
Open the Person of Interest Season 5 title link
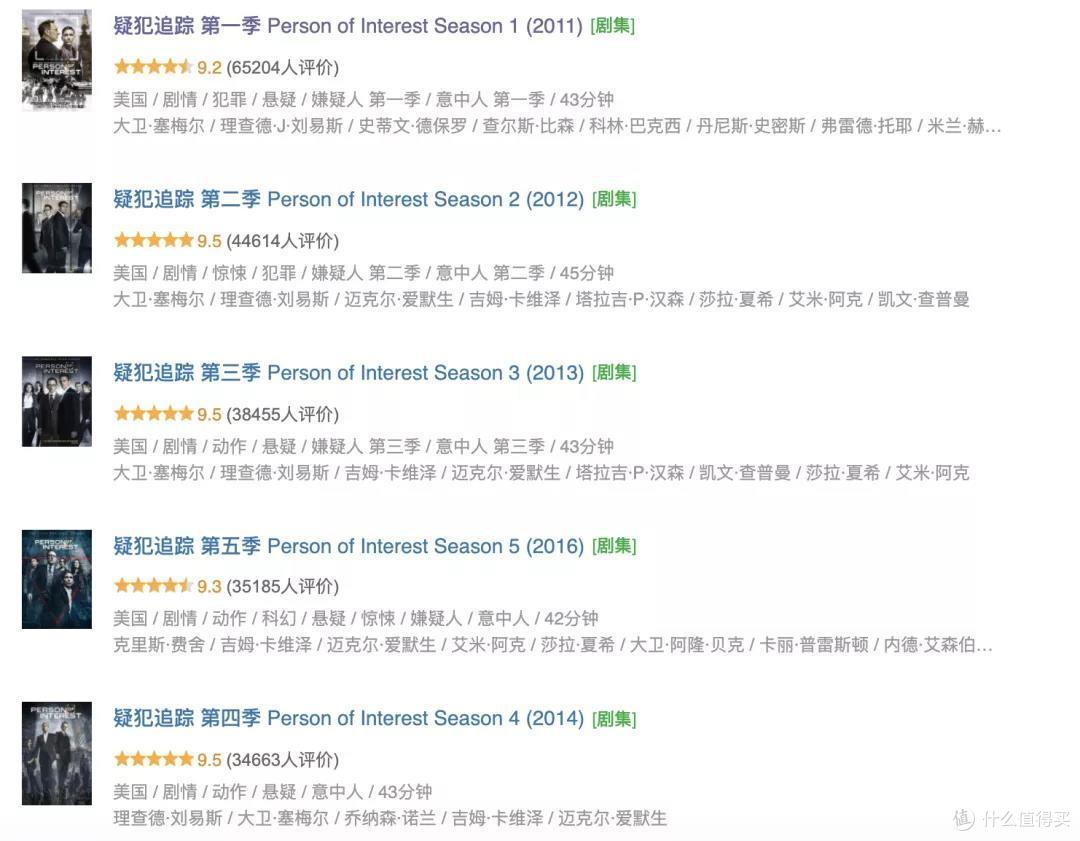click(349, 546)
